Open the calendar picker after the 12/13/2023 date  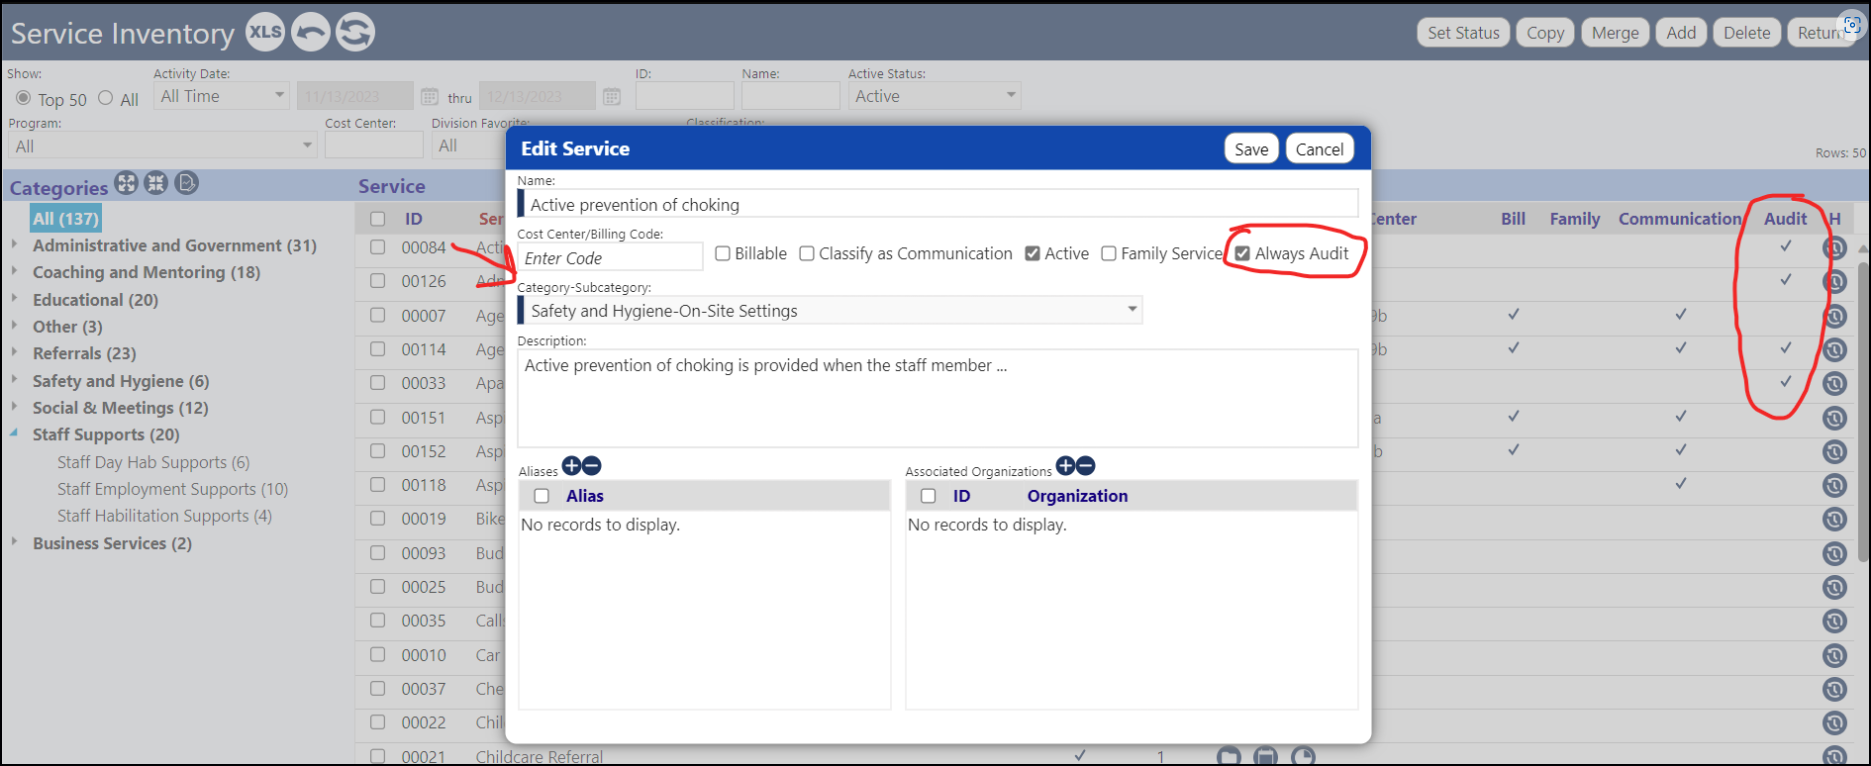coord(612,97)
